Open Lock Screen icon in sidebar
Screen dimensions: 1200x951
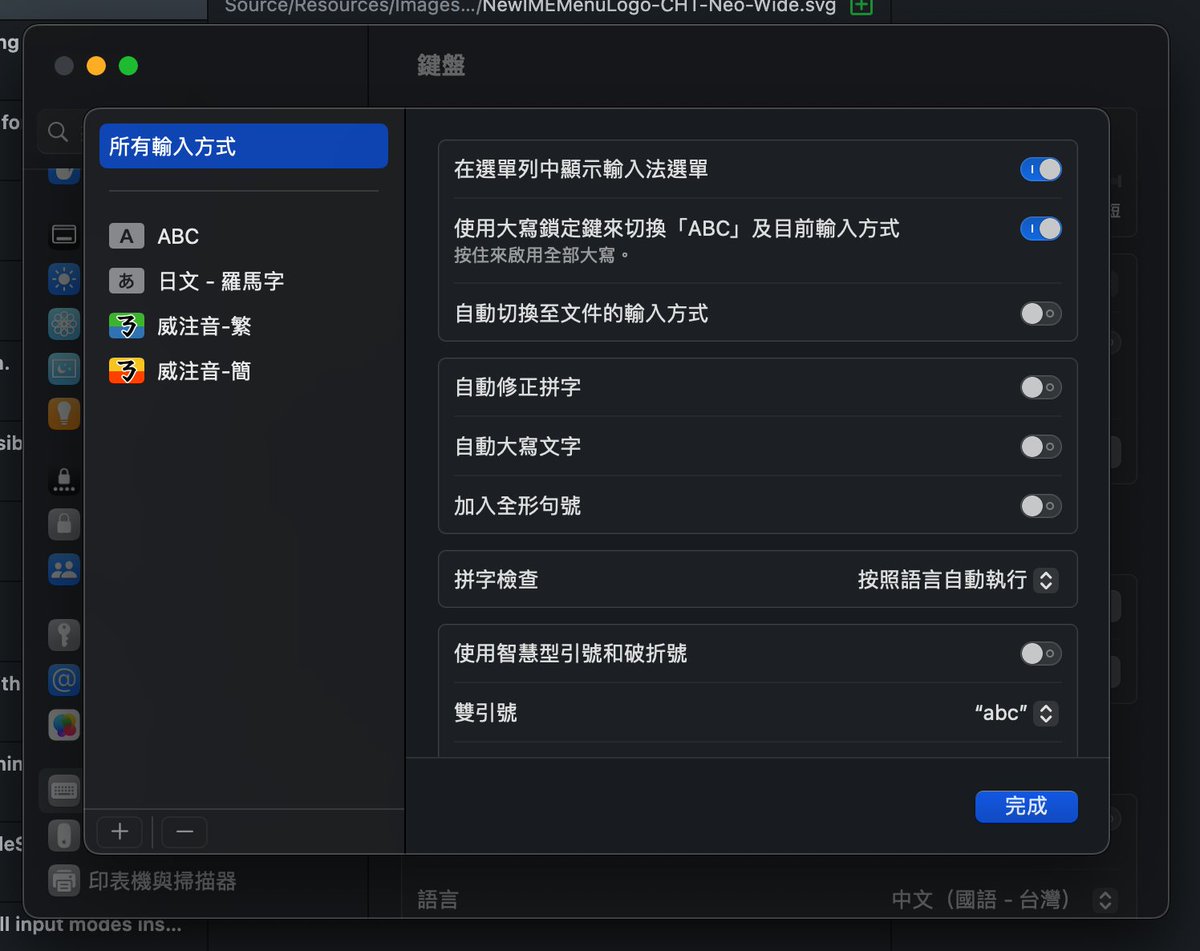(x=64, y=479)
